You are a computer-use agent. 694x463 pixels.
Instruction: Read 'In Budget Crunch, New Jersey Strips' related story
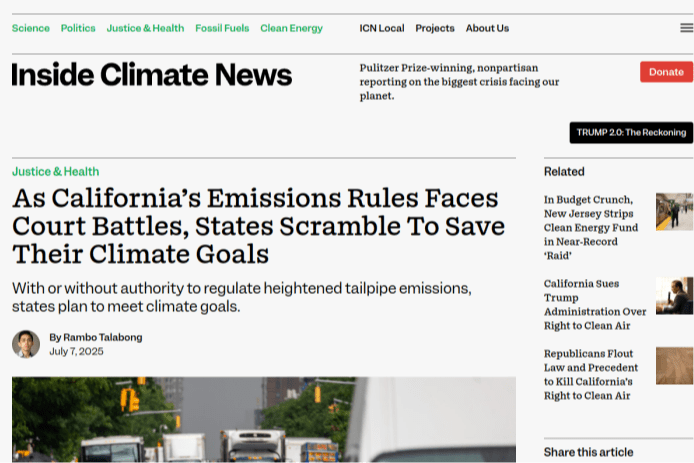[591, 228]
